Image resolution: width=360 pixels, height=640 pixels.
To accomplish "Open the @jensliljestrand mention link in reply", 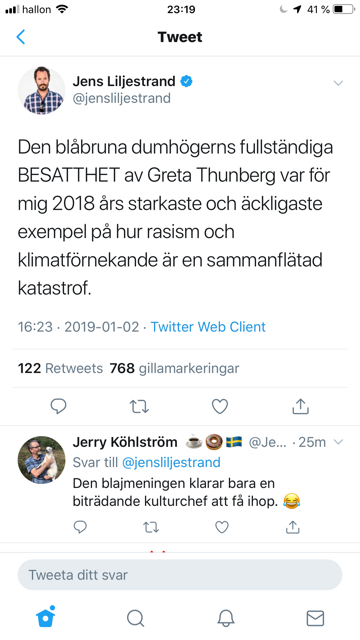I will [x=169, y=462].
